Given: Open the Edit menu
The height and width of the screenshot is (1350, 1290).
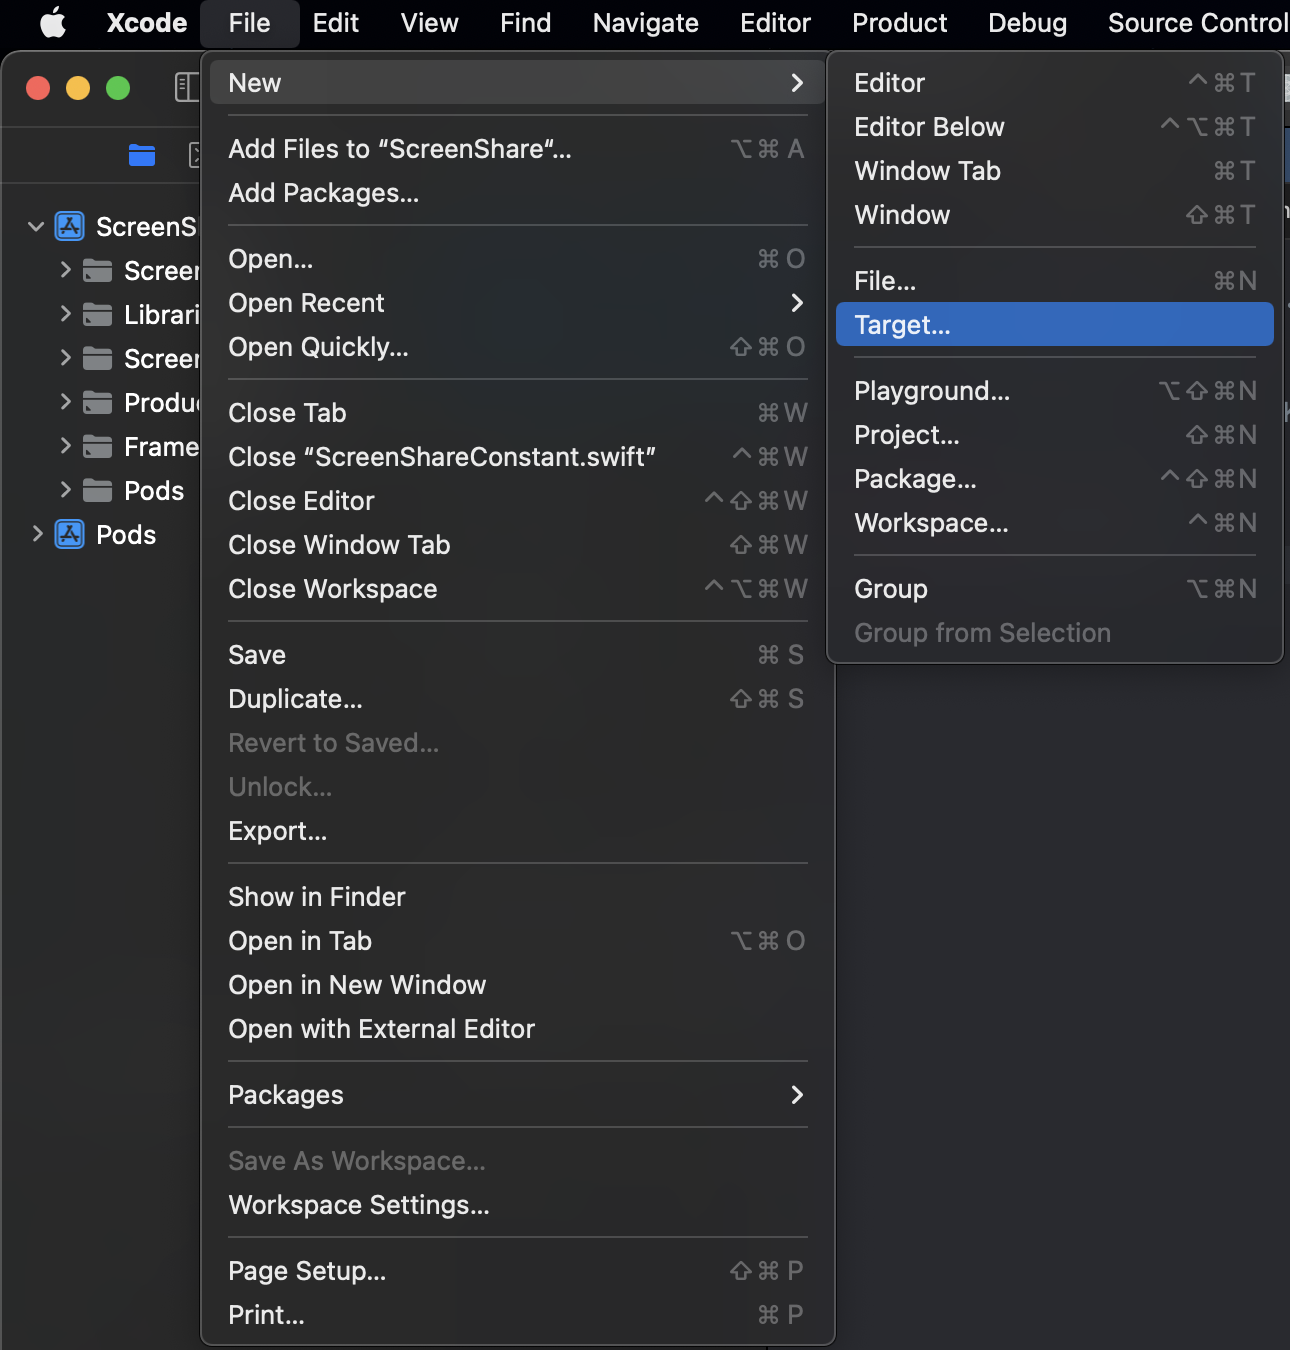Looking at the screenshot, I should (x=335, y=22).
